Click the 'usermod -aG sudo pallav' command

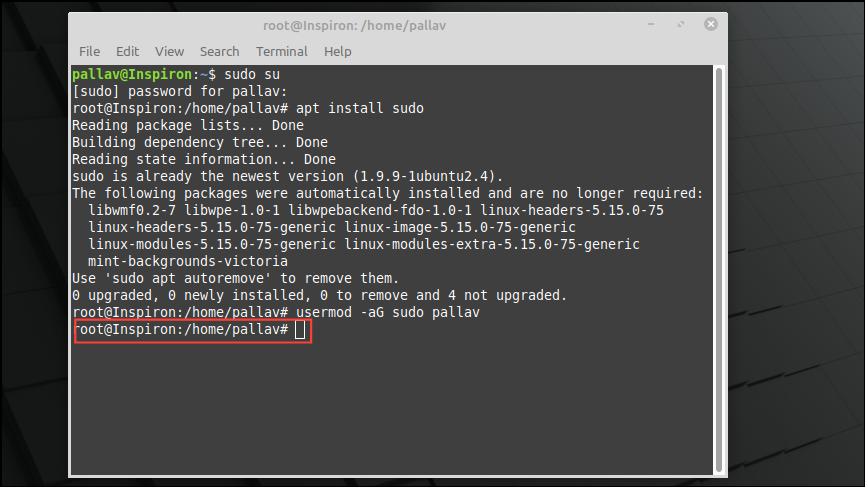[x=388, y=312]
